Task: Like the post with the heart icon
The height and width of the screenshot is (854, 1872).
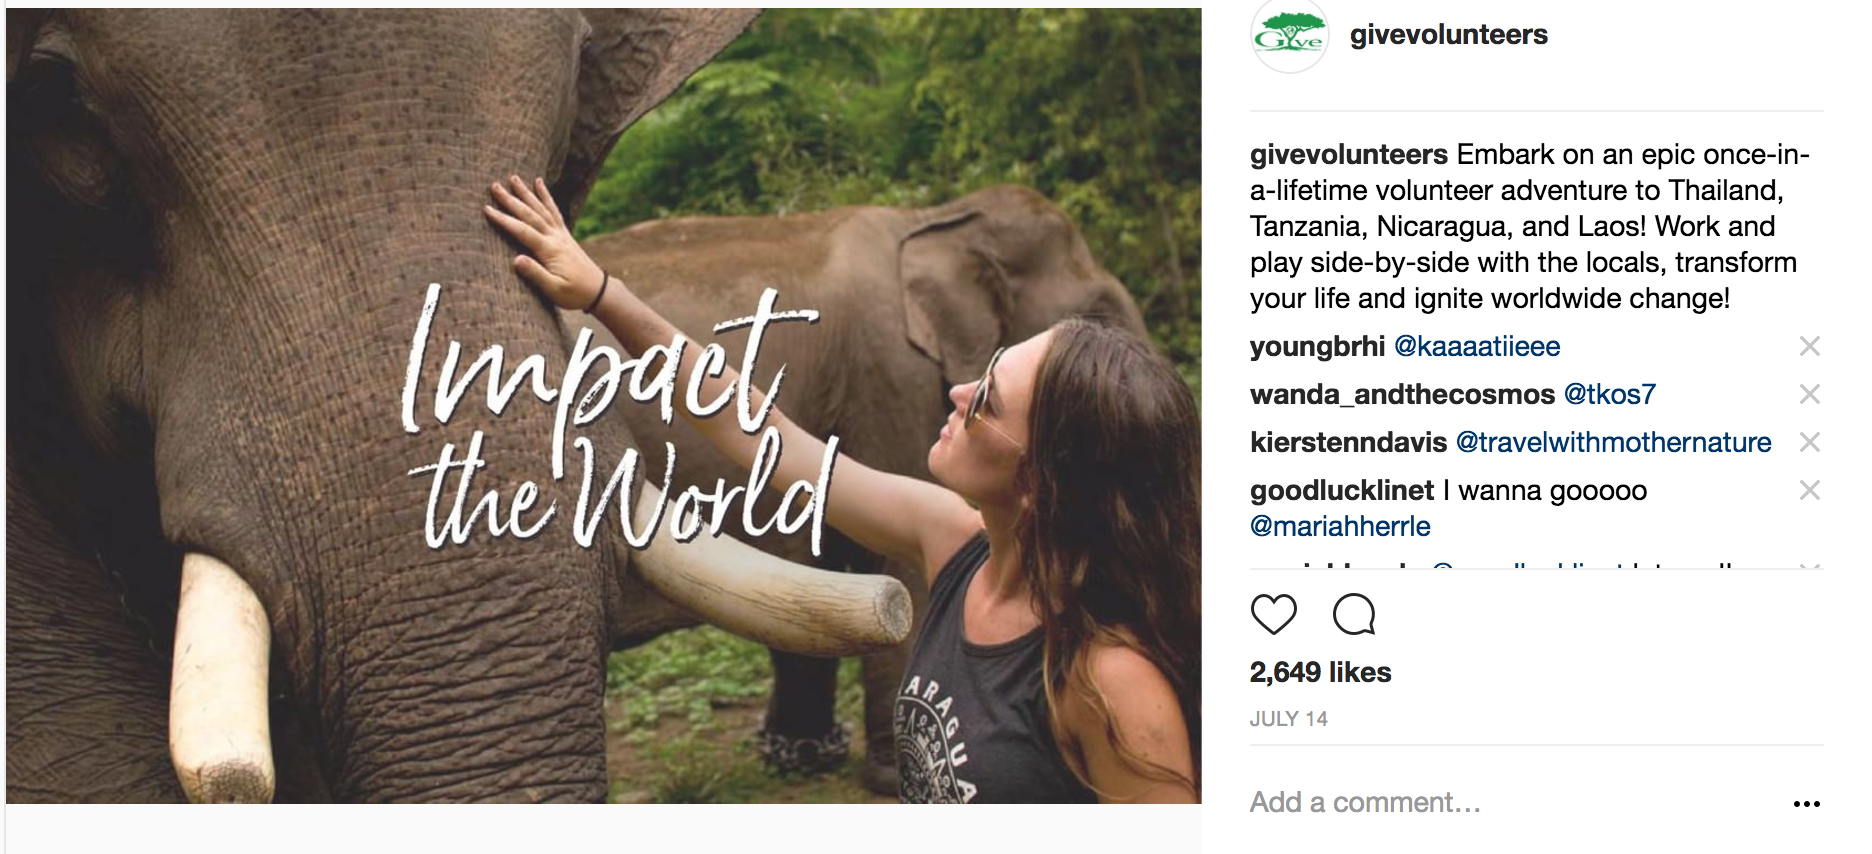Action: pyautogui.click(x=1273, y=614)
